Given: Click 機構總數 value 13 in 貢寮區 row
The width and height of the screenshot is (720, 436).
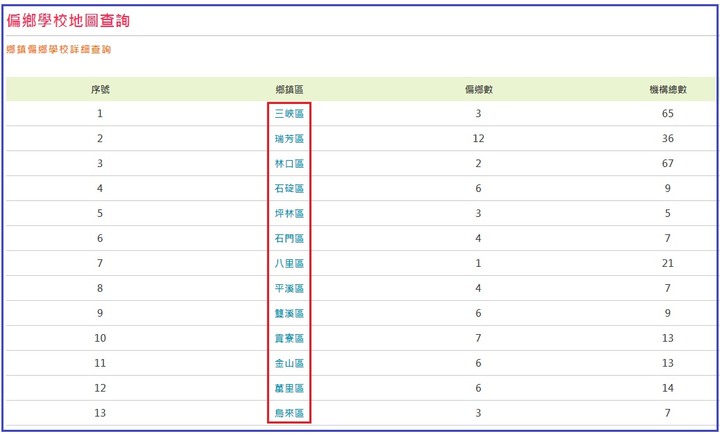Looking at the screenshot, I should pyautogui.click(x=668, y=338).
